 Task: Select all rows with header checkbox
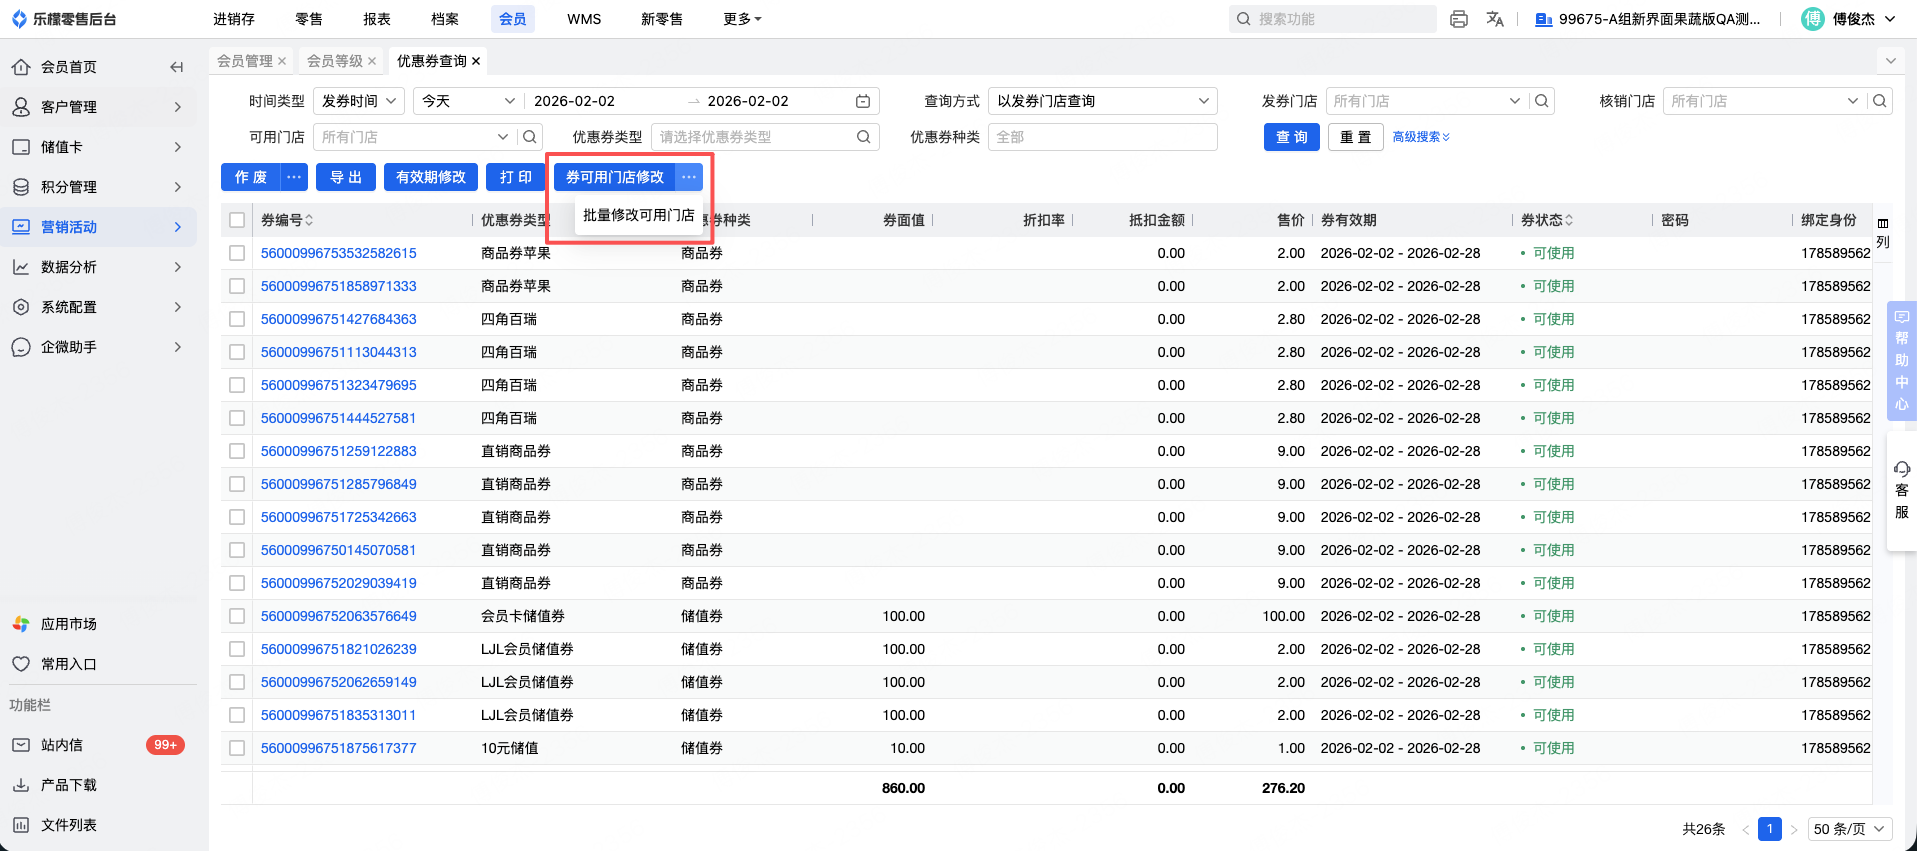237,220
